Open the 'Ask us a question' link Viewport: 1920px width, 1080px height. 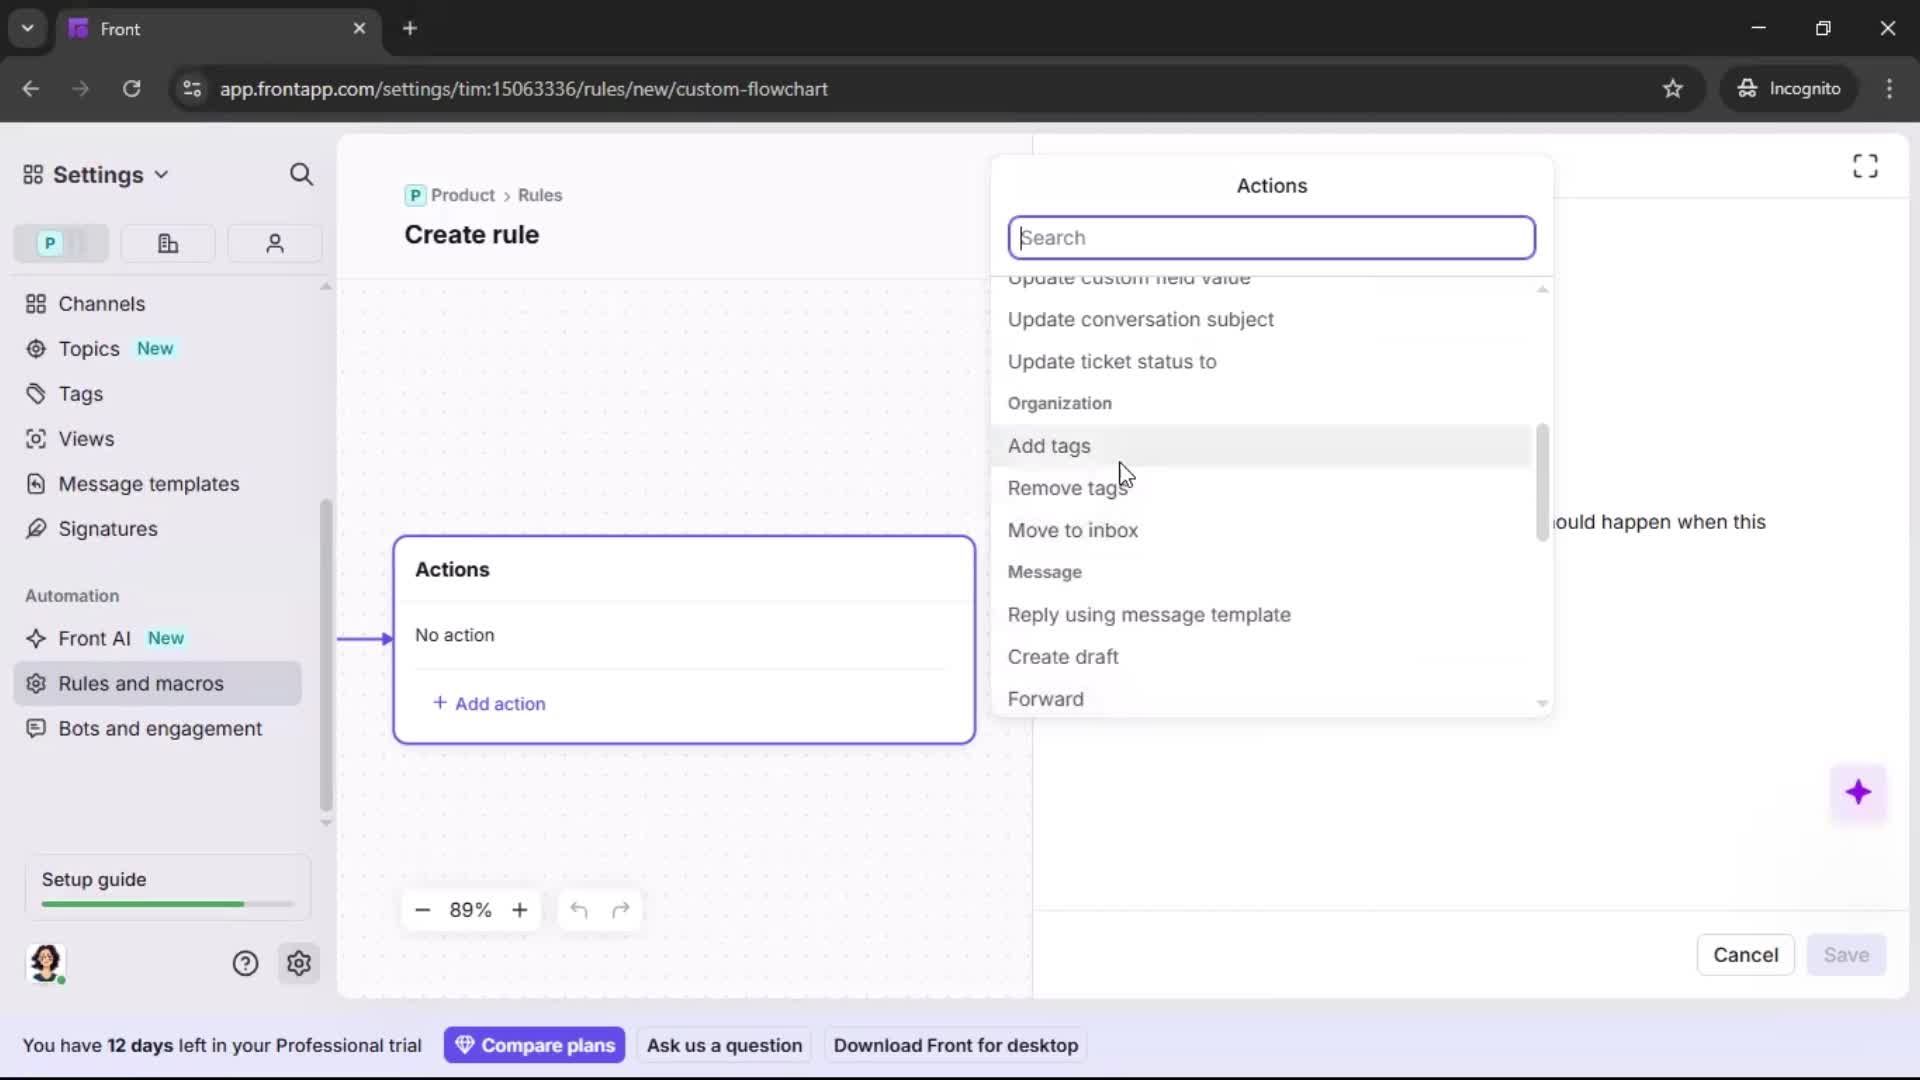724,1045
